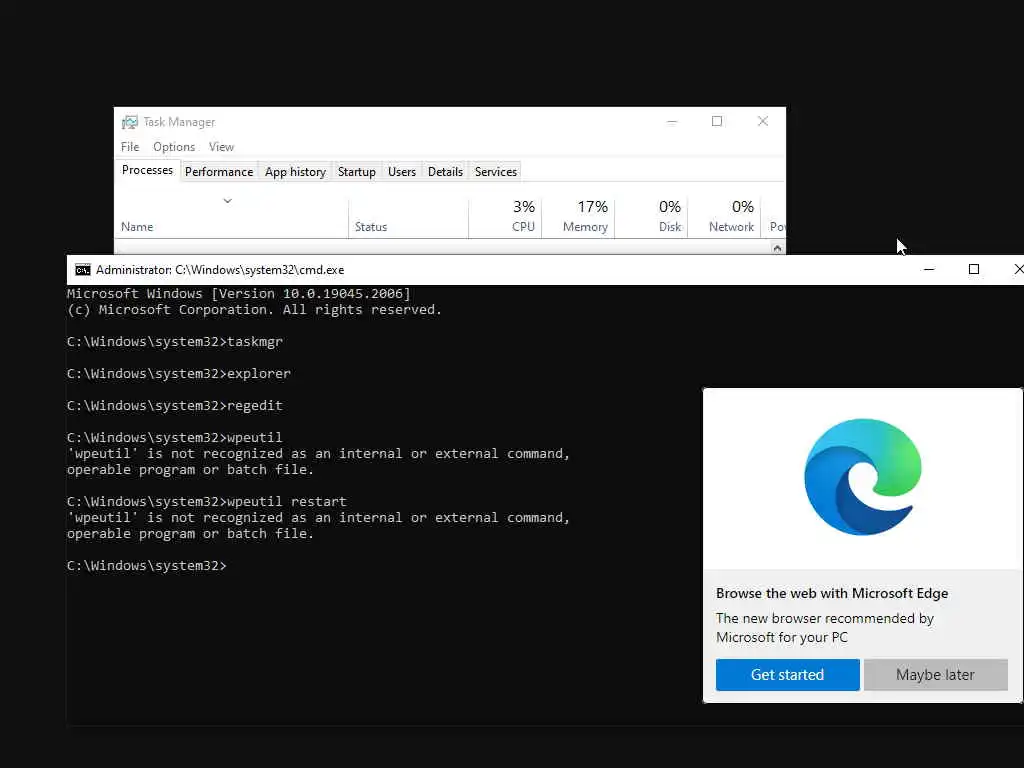Minimize the Task Manager window
The width and height of the screenshot is (1024, 768).
click(x=672, y=121)
